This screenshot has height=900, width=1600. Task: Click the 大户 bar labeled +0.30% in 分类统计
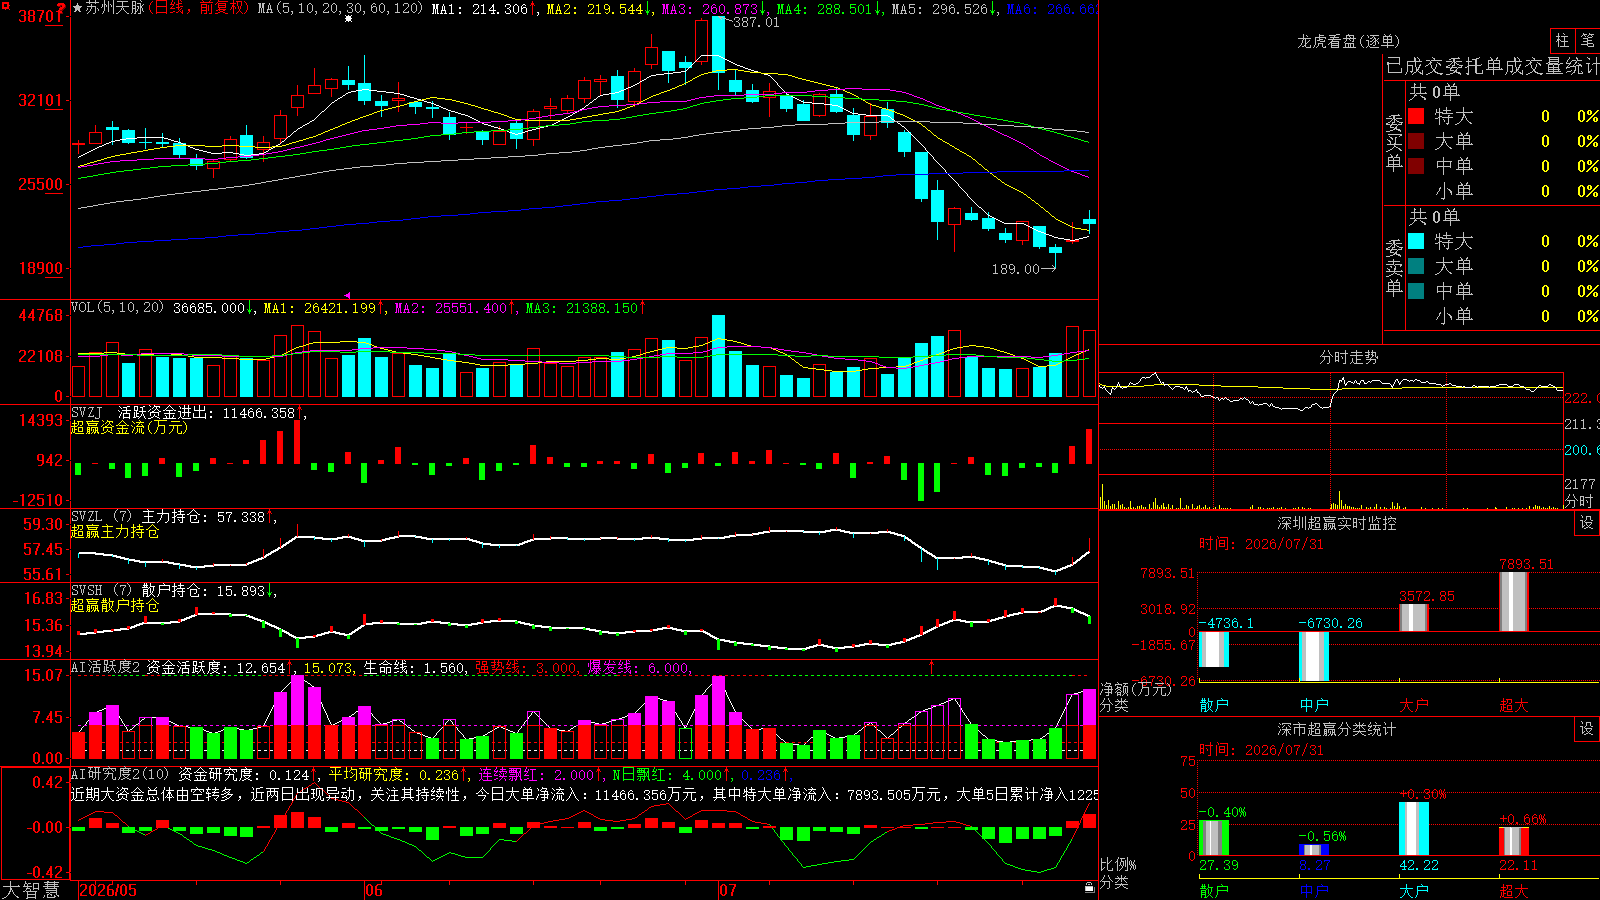(x=1414, y=829)
